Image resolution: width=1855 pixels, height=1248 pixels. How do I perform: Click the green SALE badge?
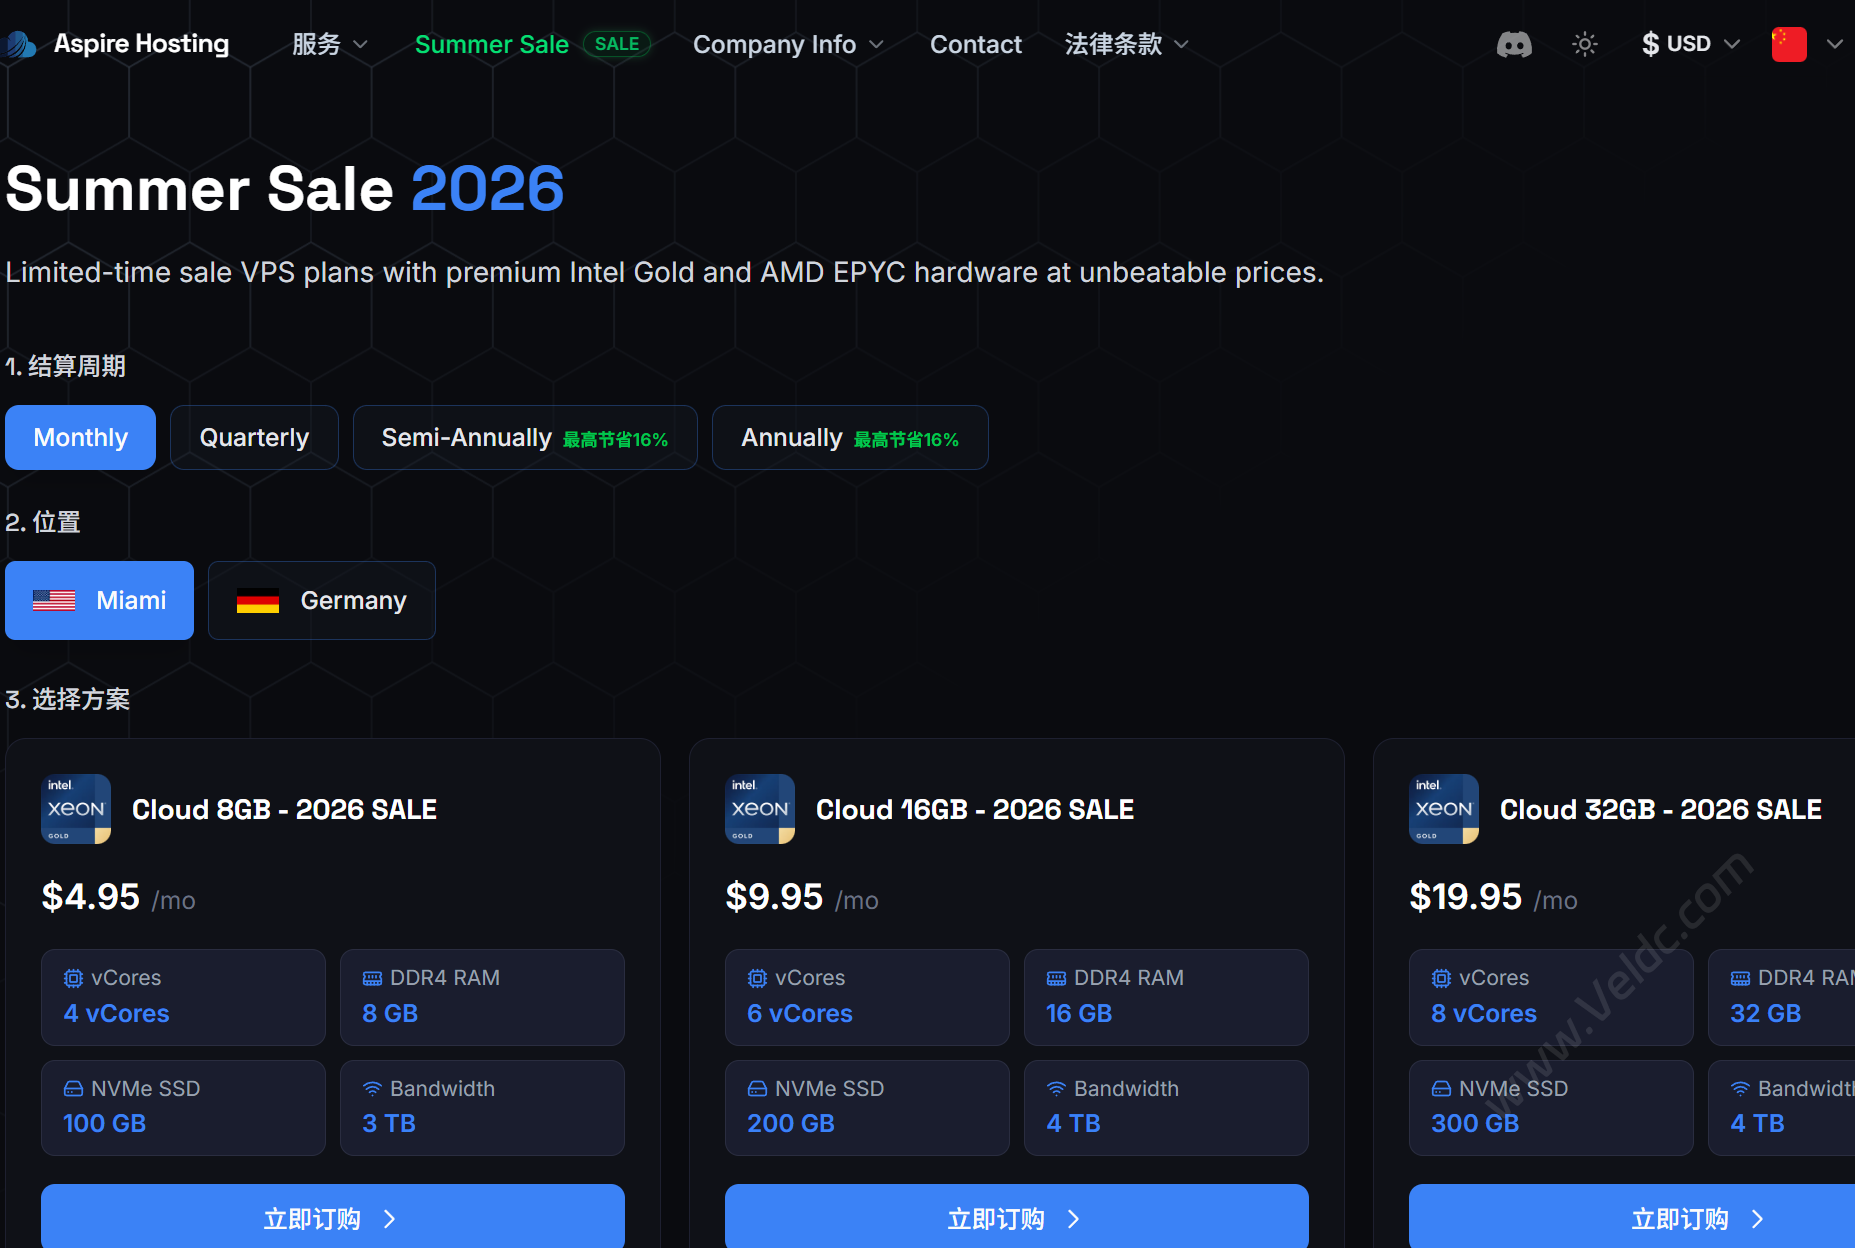[x=617, y=44]
